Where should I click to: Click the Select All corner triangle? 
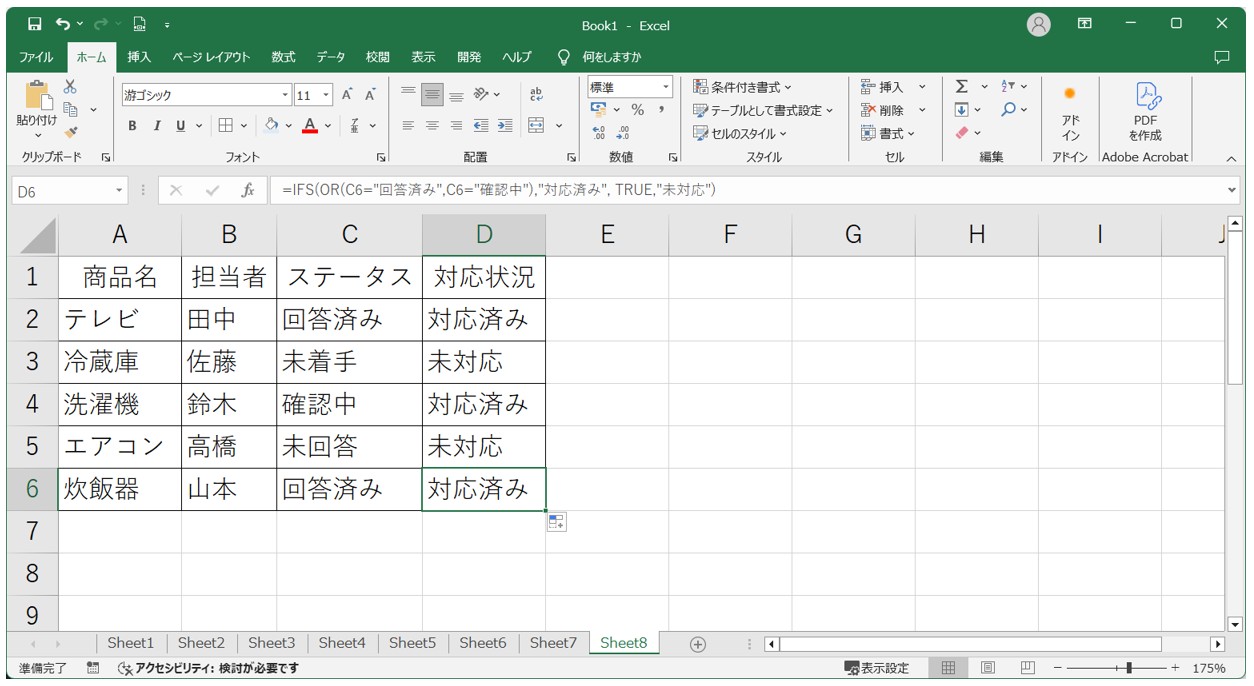38,236
